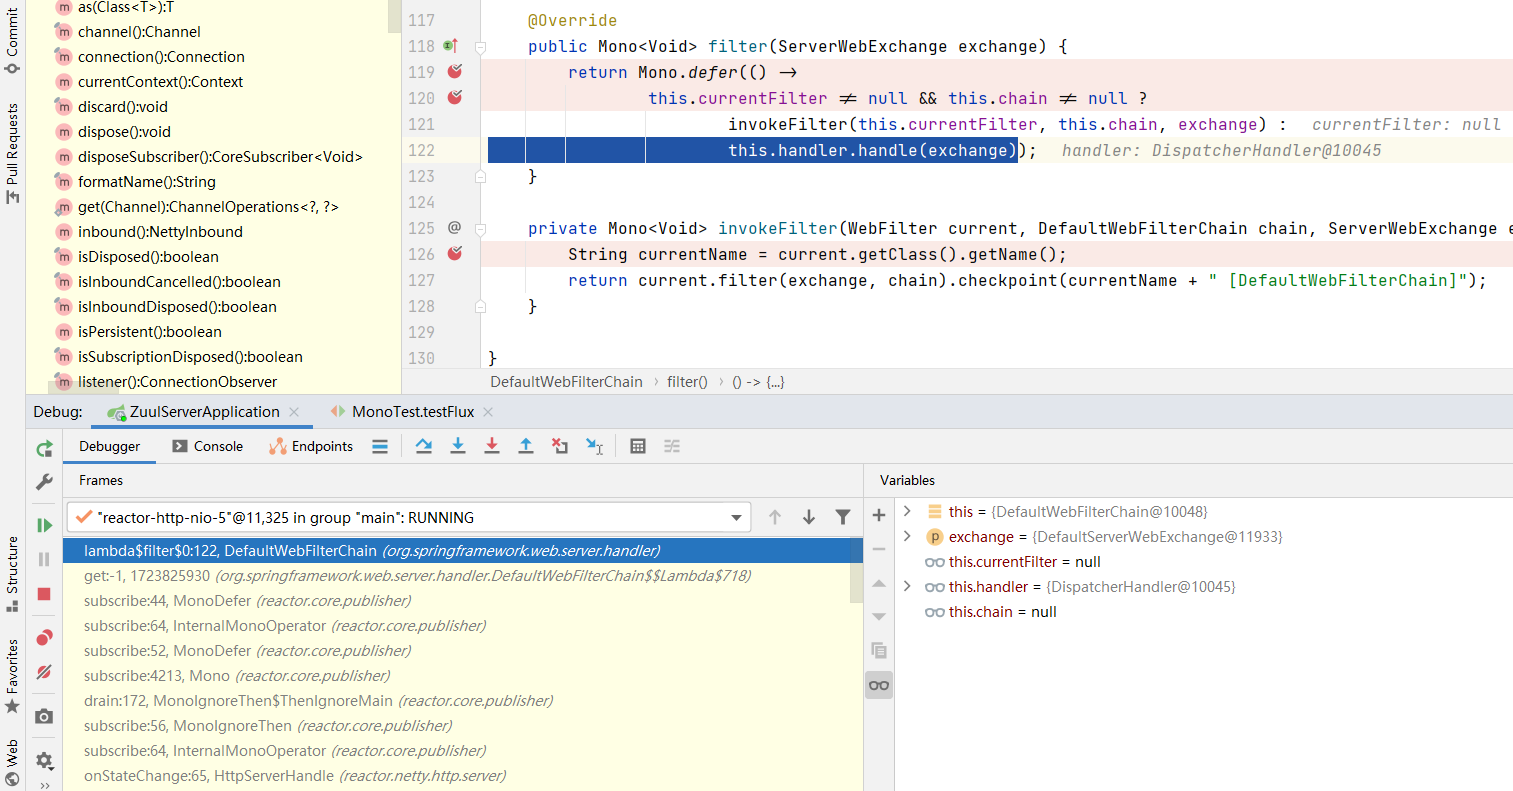The height and width of the screenshot is (791, 1513).
Task: Click the Drop Frame icon
Action: point(560,446)
